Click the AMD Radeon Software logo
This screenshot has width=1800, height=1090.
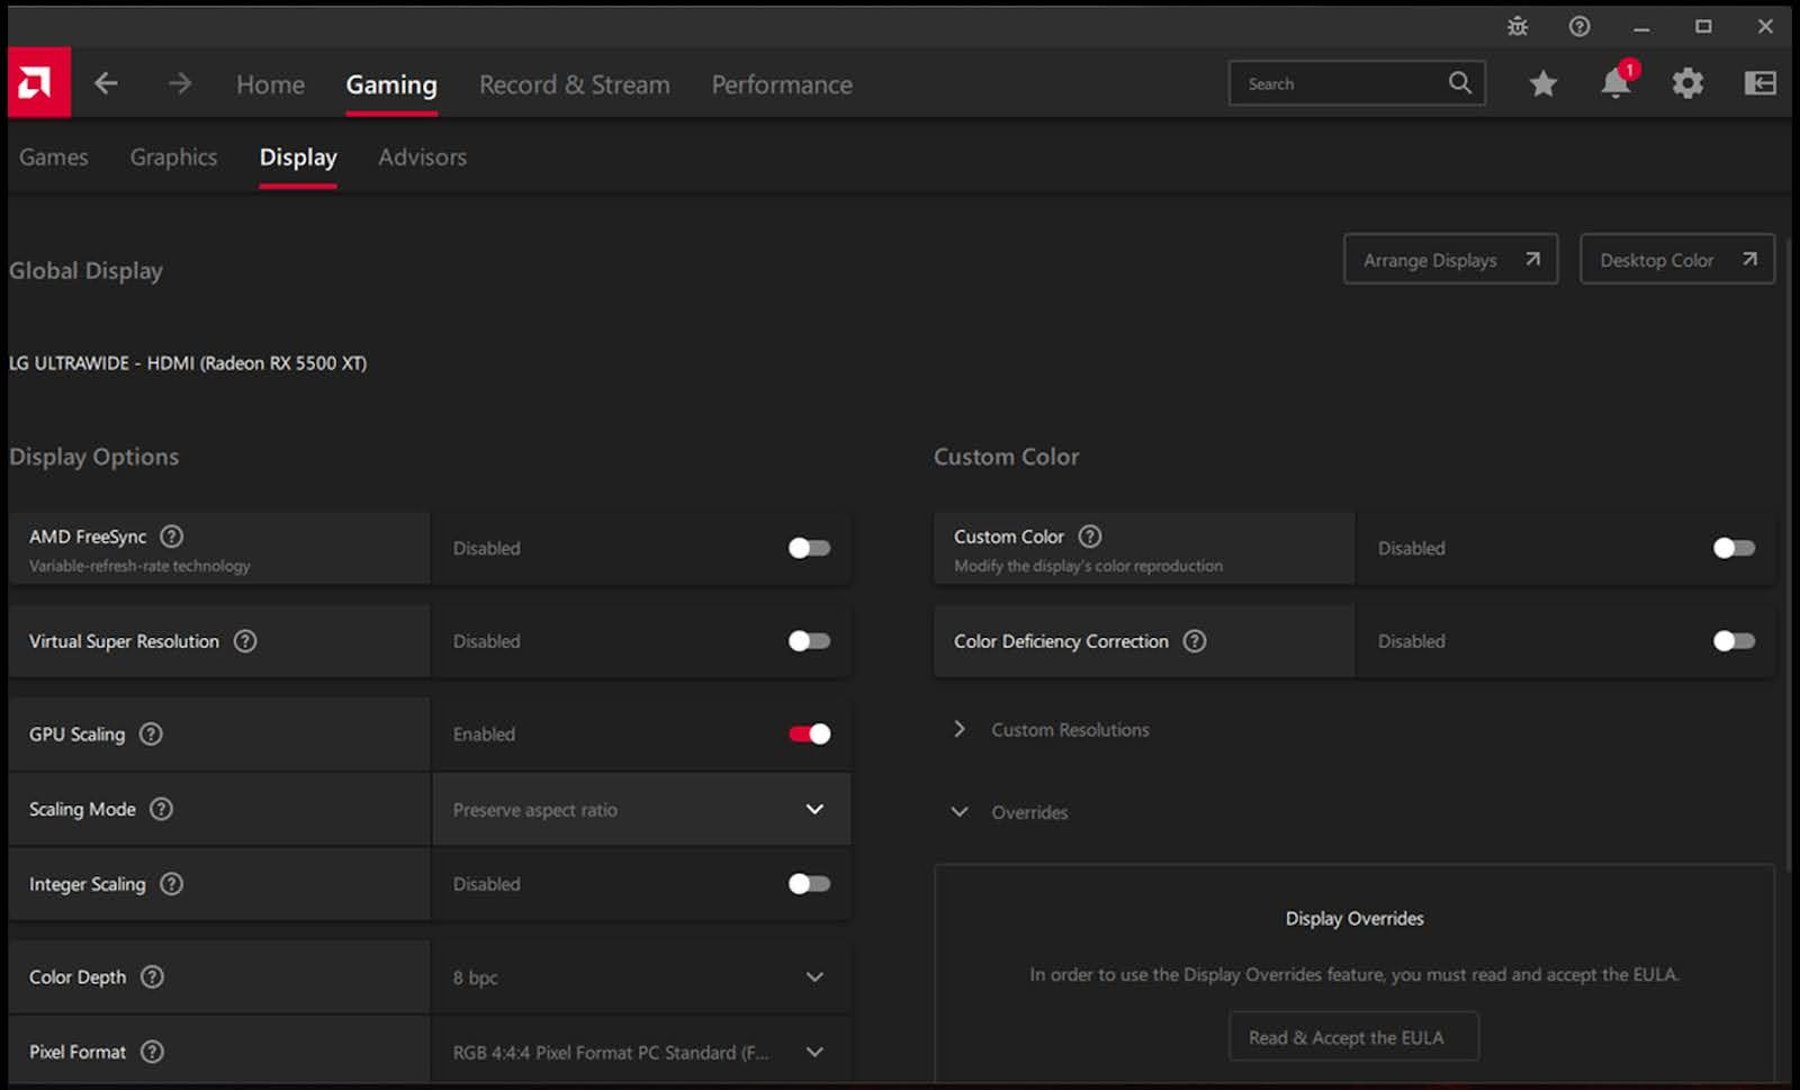pyautogui.click(x=38, y=83)
